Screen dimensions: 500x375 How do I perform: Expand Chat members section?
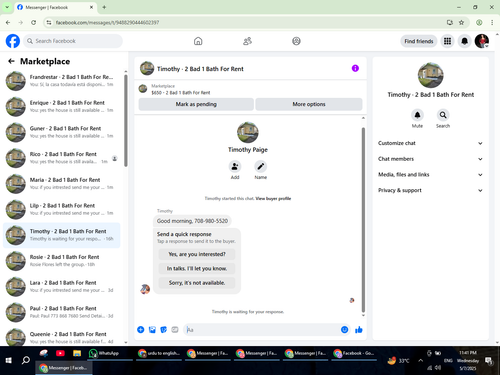tap(430, 159)
